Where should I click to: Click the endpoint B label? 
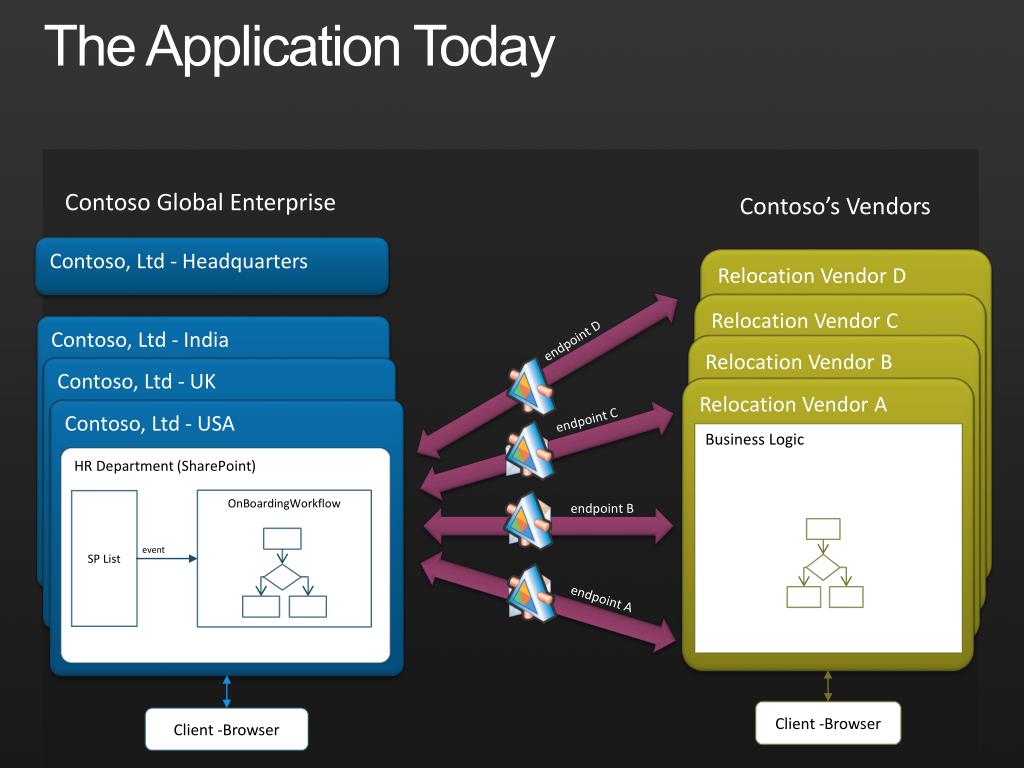[x=601, y=508]
